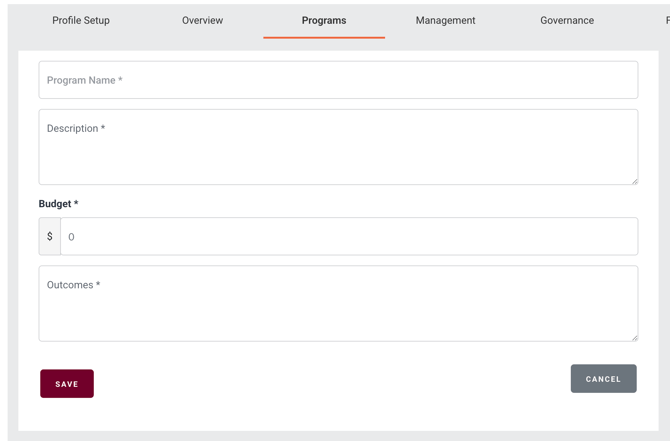Click blank space between Save and Cancel
Viewport: 670px width, 441px height.
point(330,382)
